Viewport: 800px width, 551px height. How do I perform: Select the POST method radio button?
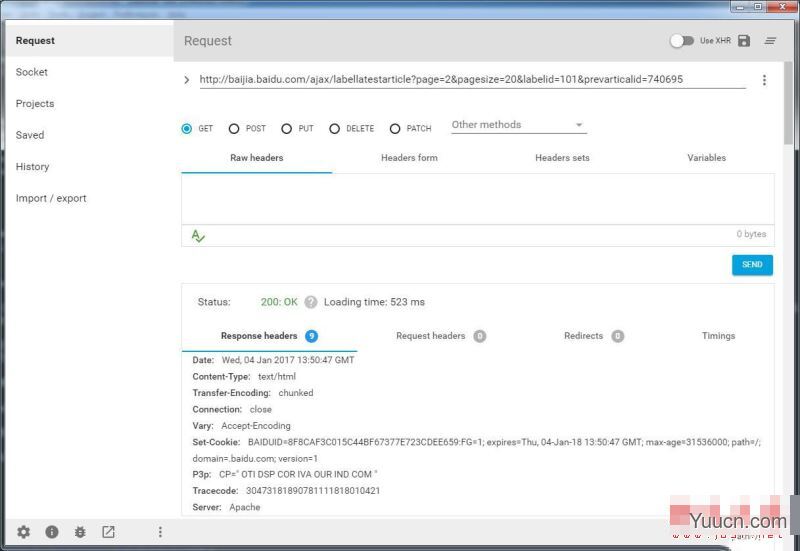(234, 129)
